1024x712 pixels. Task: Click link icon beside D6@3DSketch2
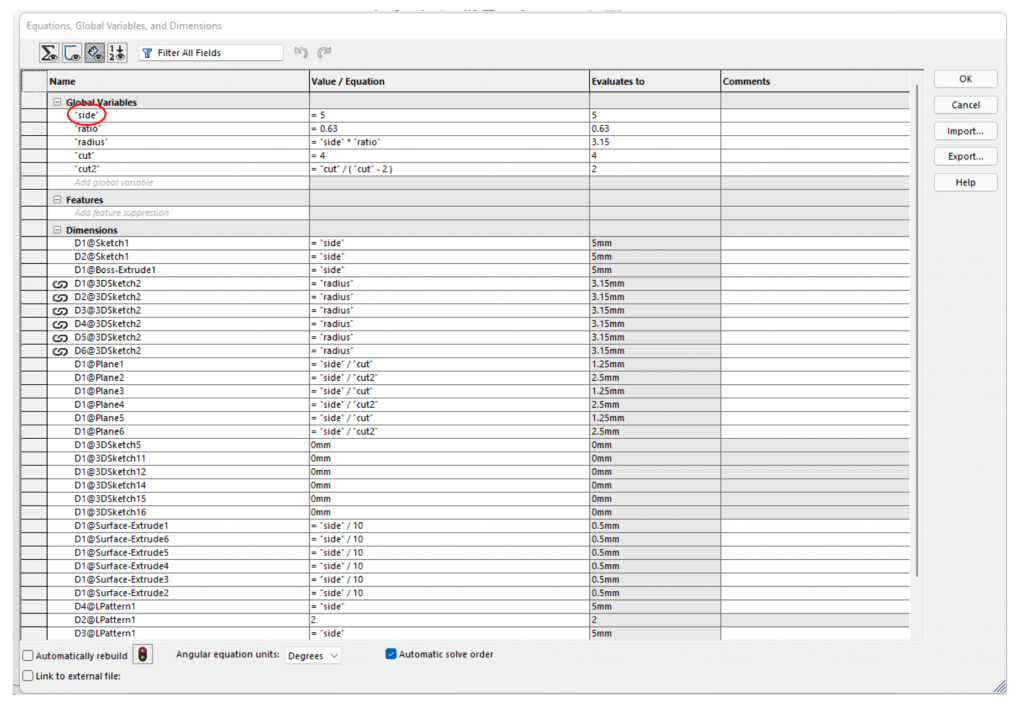[x=60, y=351]
